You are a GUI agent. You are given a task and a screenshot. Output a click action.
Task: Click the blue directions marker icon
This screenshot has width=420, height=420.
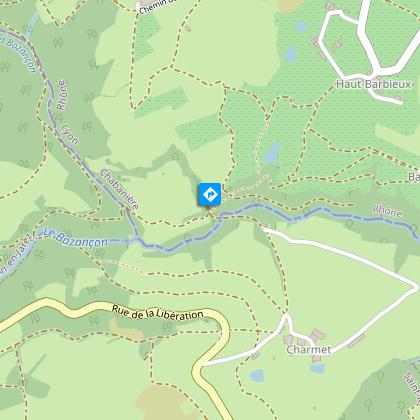click(x=210, y=194)
